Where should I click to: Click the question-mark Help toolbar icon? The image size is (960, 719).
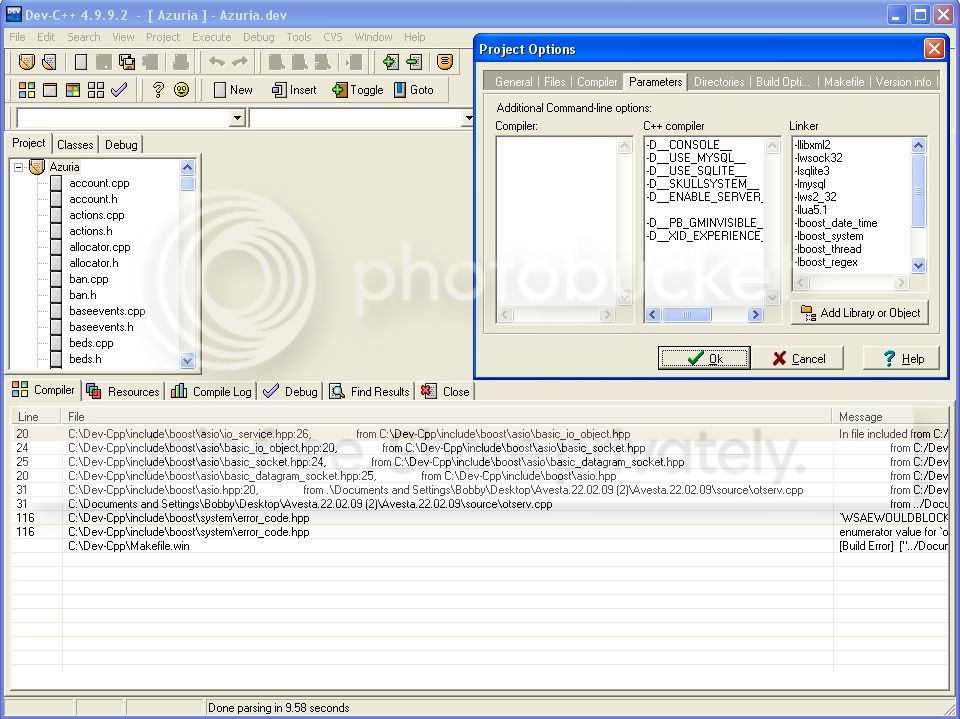pos(158,90)
